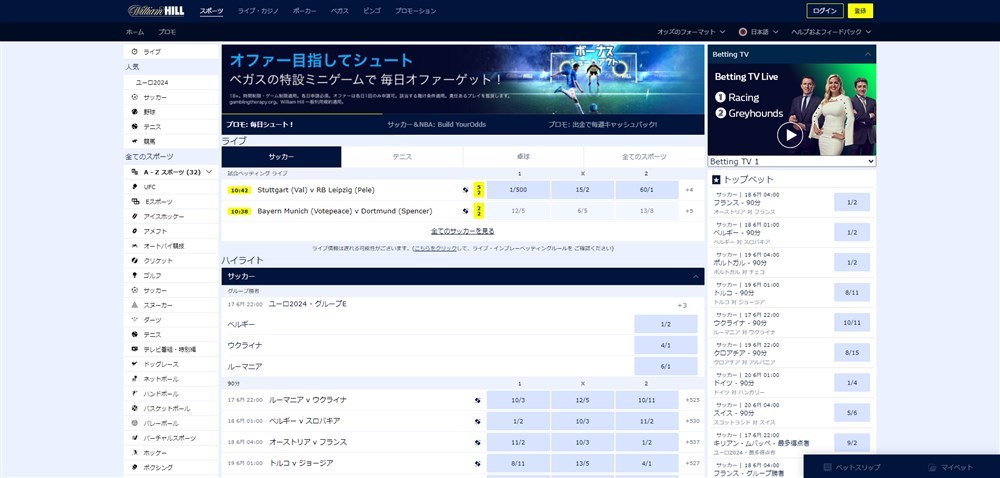
Task: Switch to ライブ・カジノ in top navigation
Action: pyautogui.click(x=258, y=11)
